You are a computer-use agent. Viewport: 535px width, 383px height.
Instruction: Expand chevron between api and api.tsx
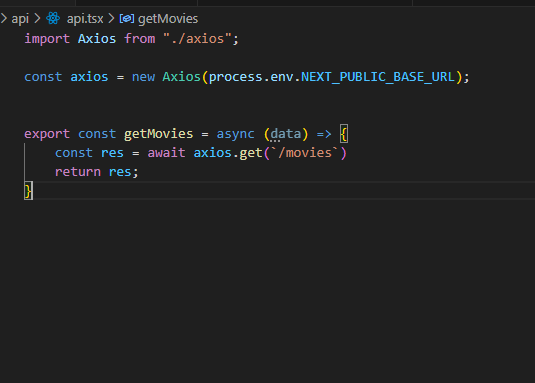(37, 18)
